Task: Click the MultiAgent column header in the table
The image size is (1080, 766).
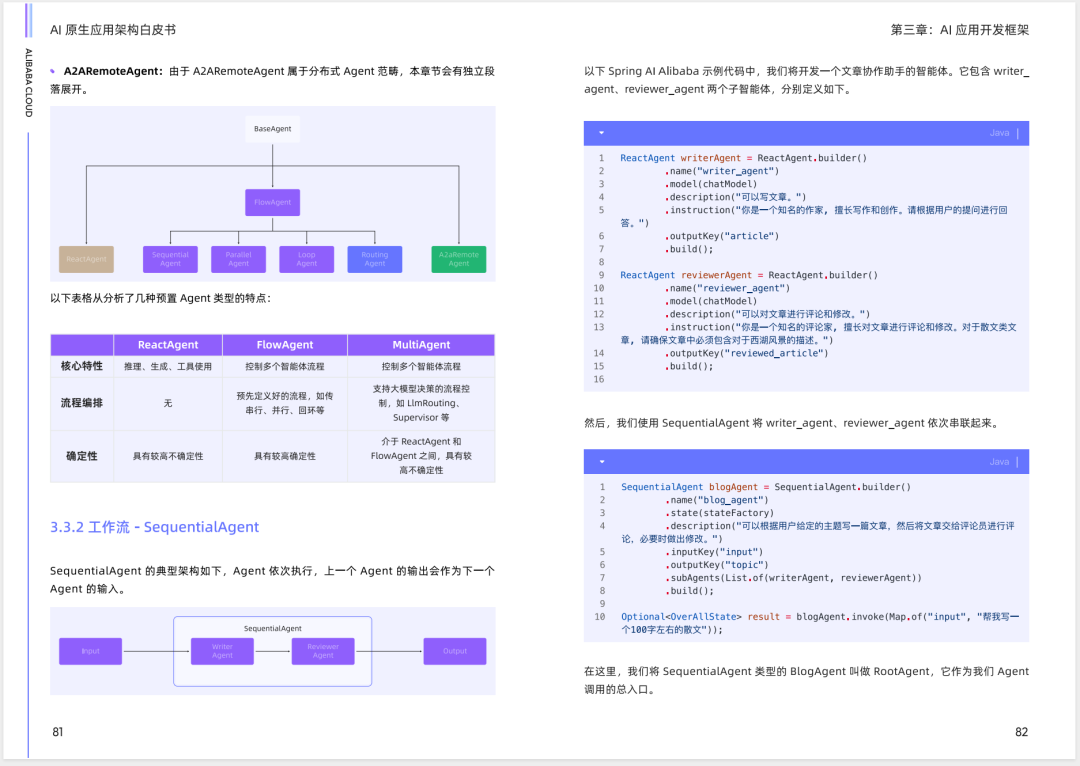Action: coord(422,345)
